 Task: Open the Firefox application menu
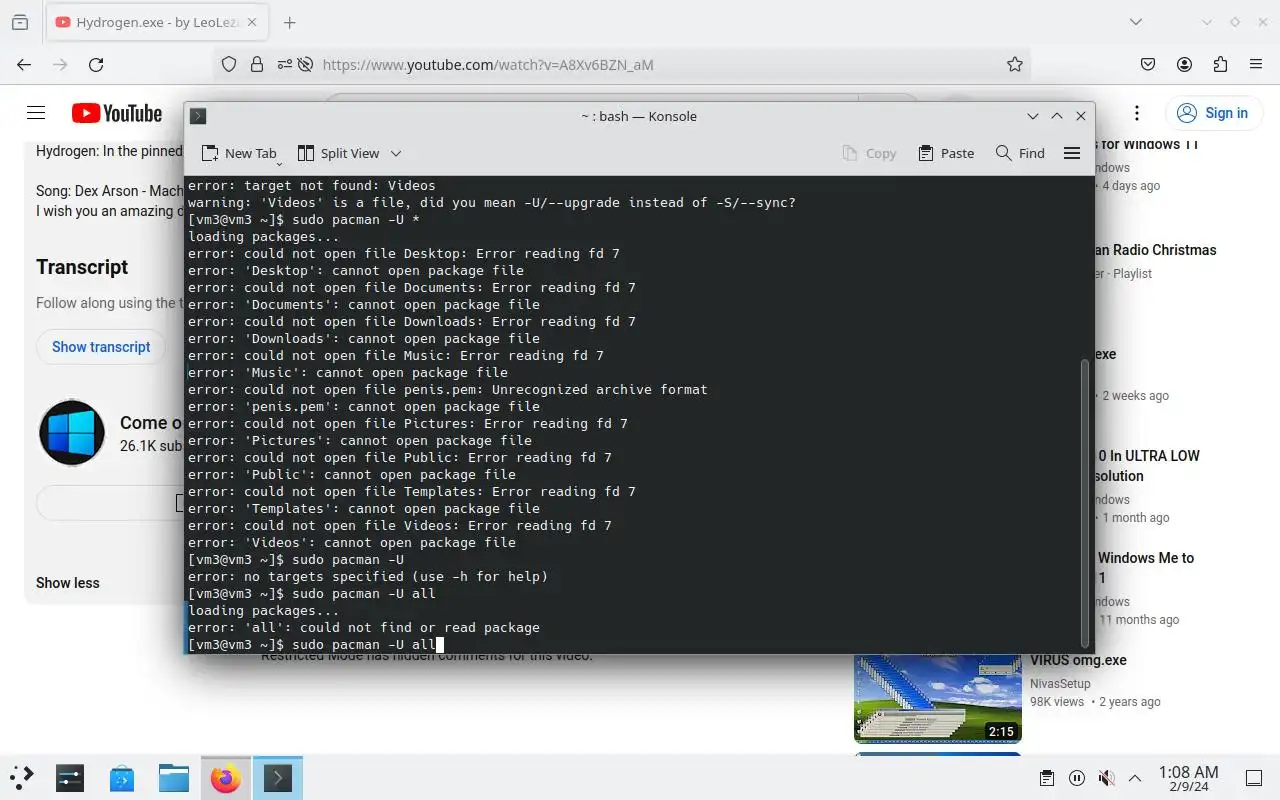(x=1256, y=64)
